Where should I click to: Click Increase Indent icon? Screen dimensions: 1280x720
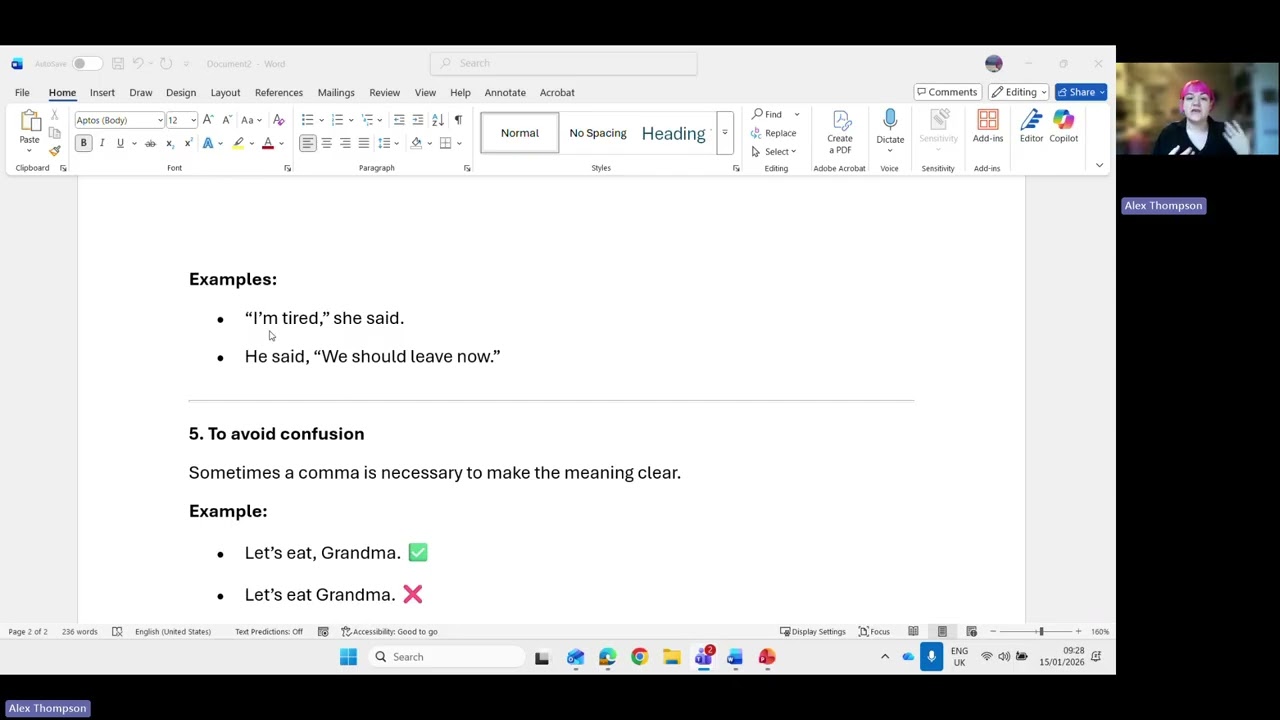coord(418,120)
